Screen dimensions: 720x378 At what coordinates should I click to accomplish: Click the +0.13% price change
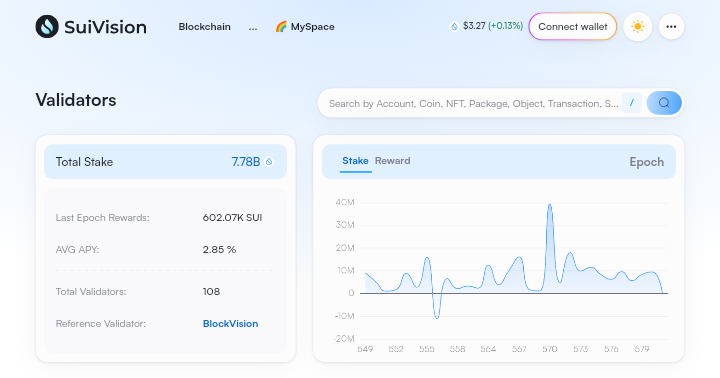[506, 26]
